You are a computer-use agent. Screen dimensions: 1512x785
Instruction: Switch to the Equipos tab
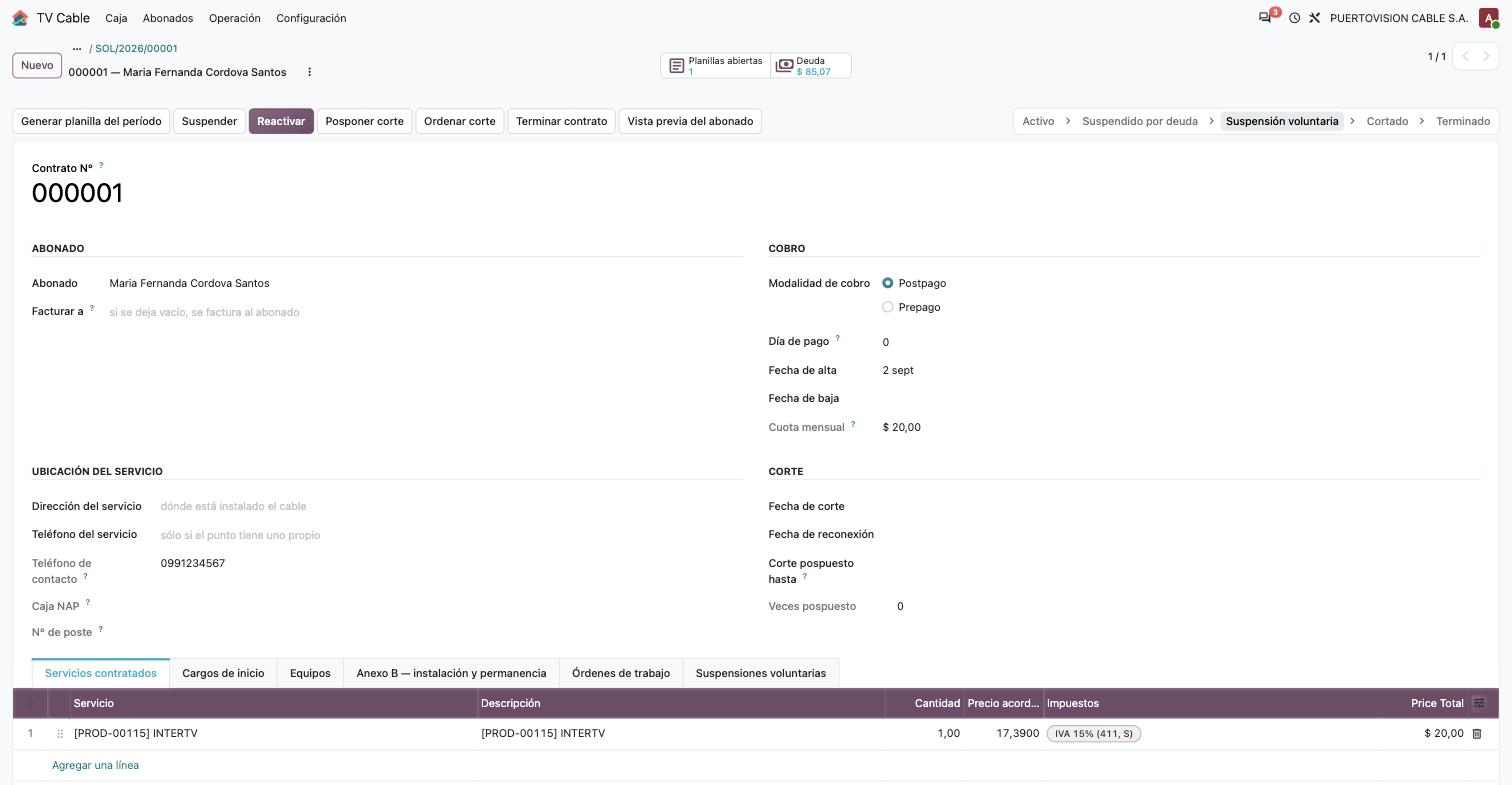point(310,673)
